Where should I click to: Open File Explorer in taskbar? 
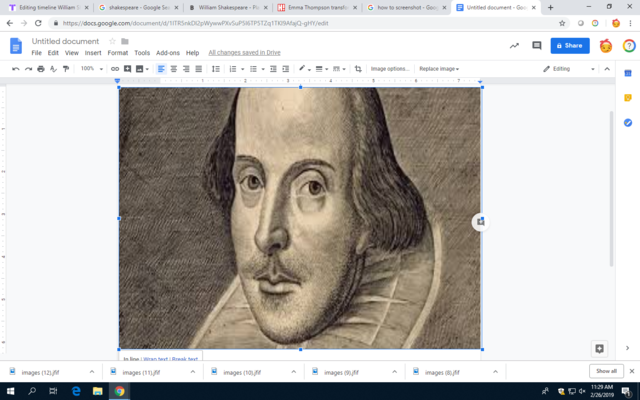point(98,391)
